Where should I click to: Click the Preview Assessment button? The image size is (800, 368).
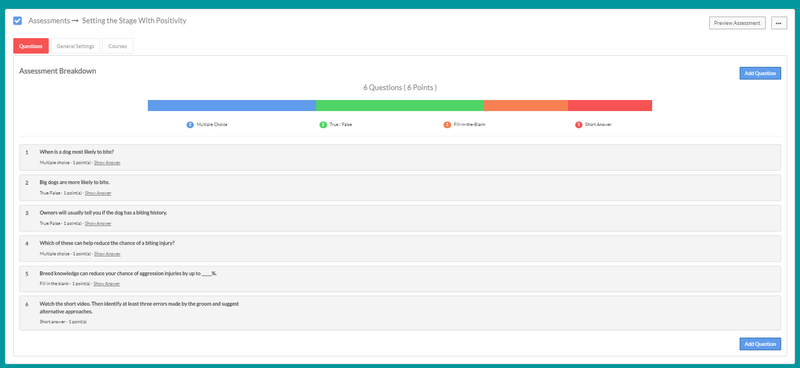(737, 23)
